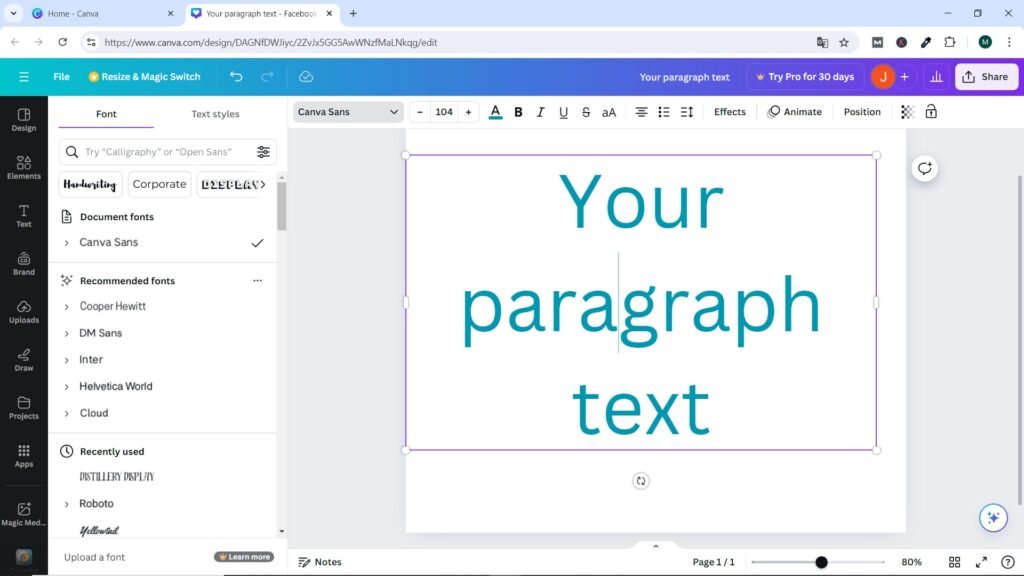Open the Uploads sidebar panel
1024x576 pixels.
pos(24,311)
